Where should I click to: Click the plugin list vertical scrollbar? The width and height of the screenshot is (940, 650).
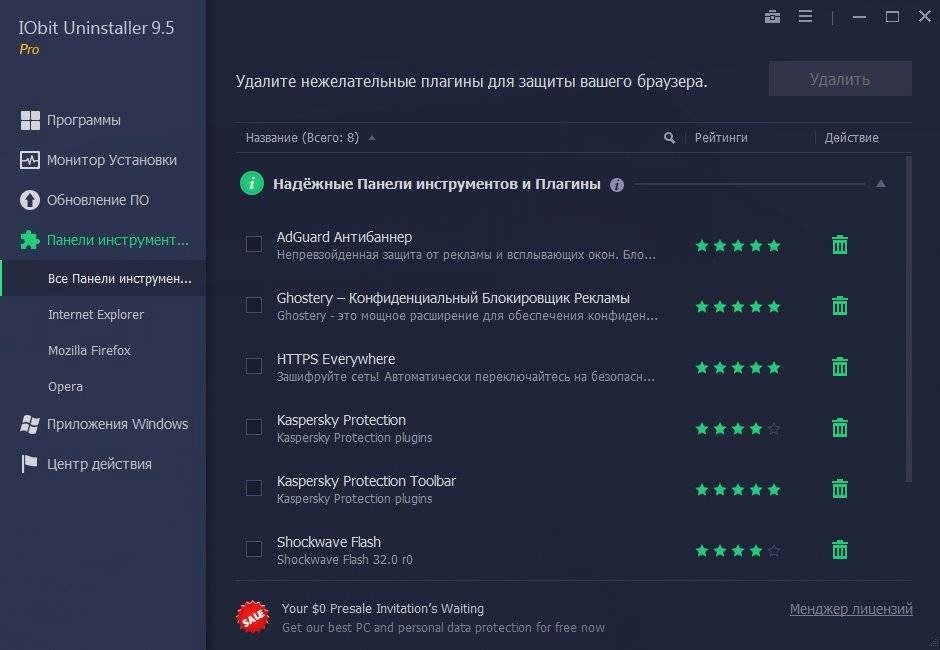pyautogui.click(x=909, y=318)
